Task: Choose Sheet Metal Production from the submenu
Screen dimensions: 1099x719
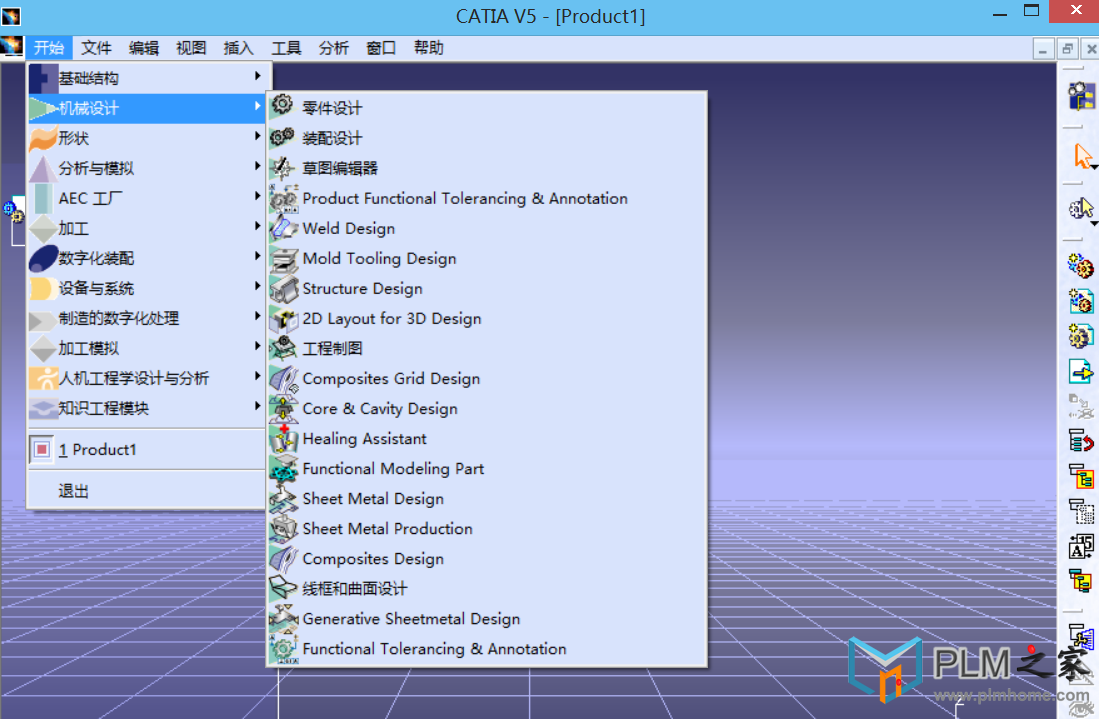Action: click(487, 528)
